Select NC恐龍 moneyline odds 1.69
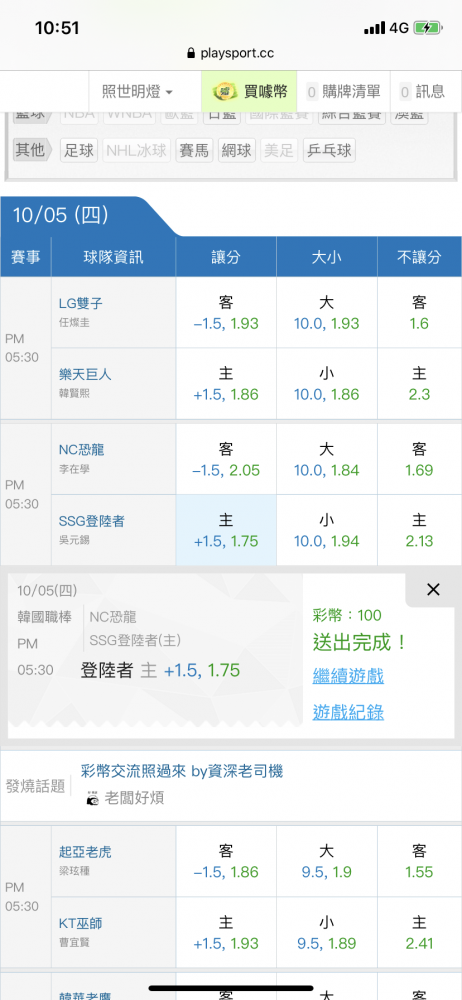Viewport: 462px width, 1000px height. pos(419,459)
